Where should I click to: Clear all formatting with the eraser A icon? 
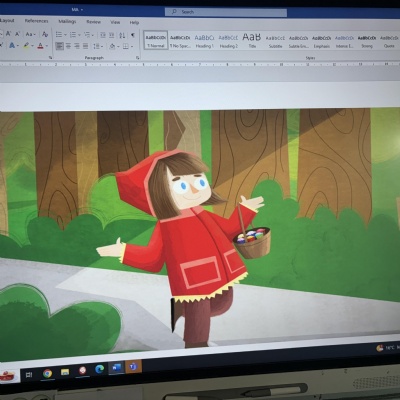tap(45, 34)
